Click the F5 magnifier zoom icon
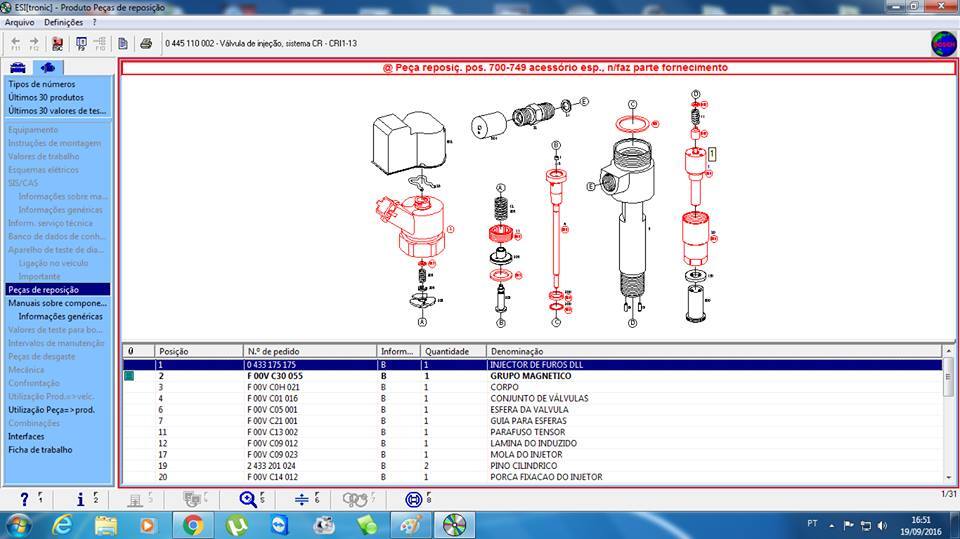The height and width of the screenshot is (539, 960). coord(248,500)
